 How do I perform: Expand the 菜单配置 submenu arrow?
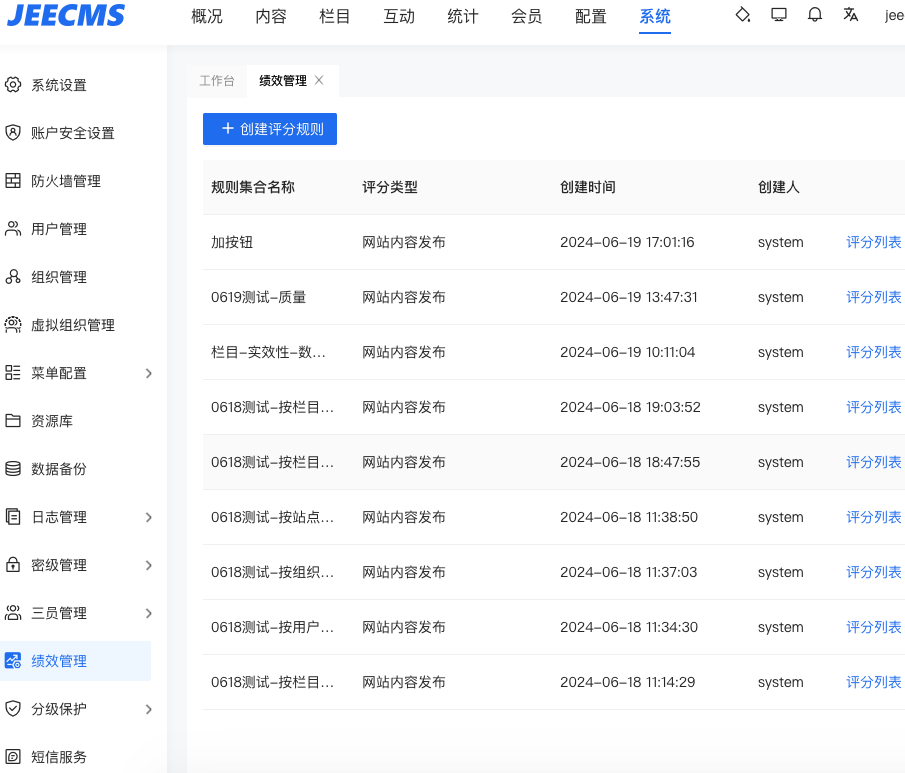(149, 373)
